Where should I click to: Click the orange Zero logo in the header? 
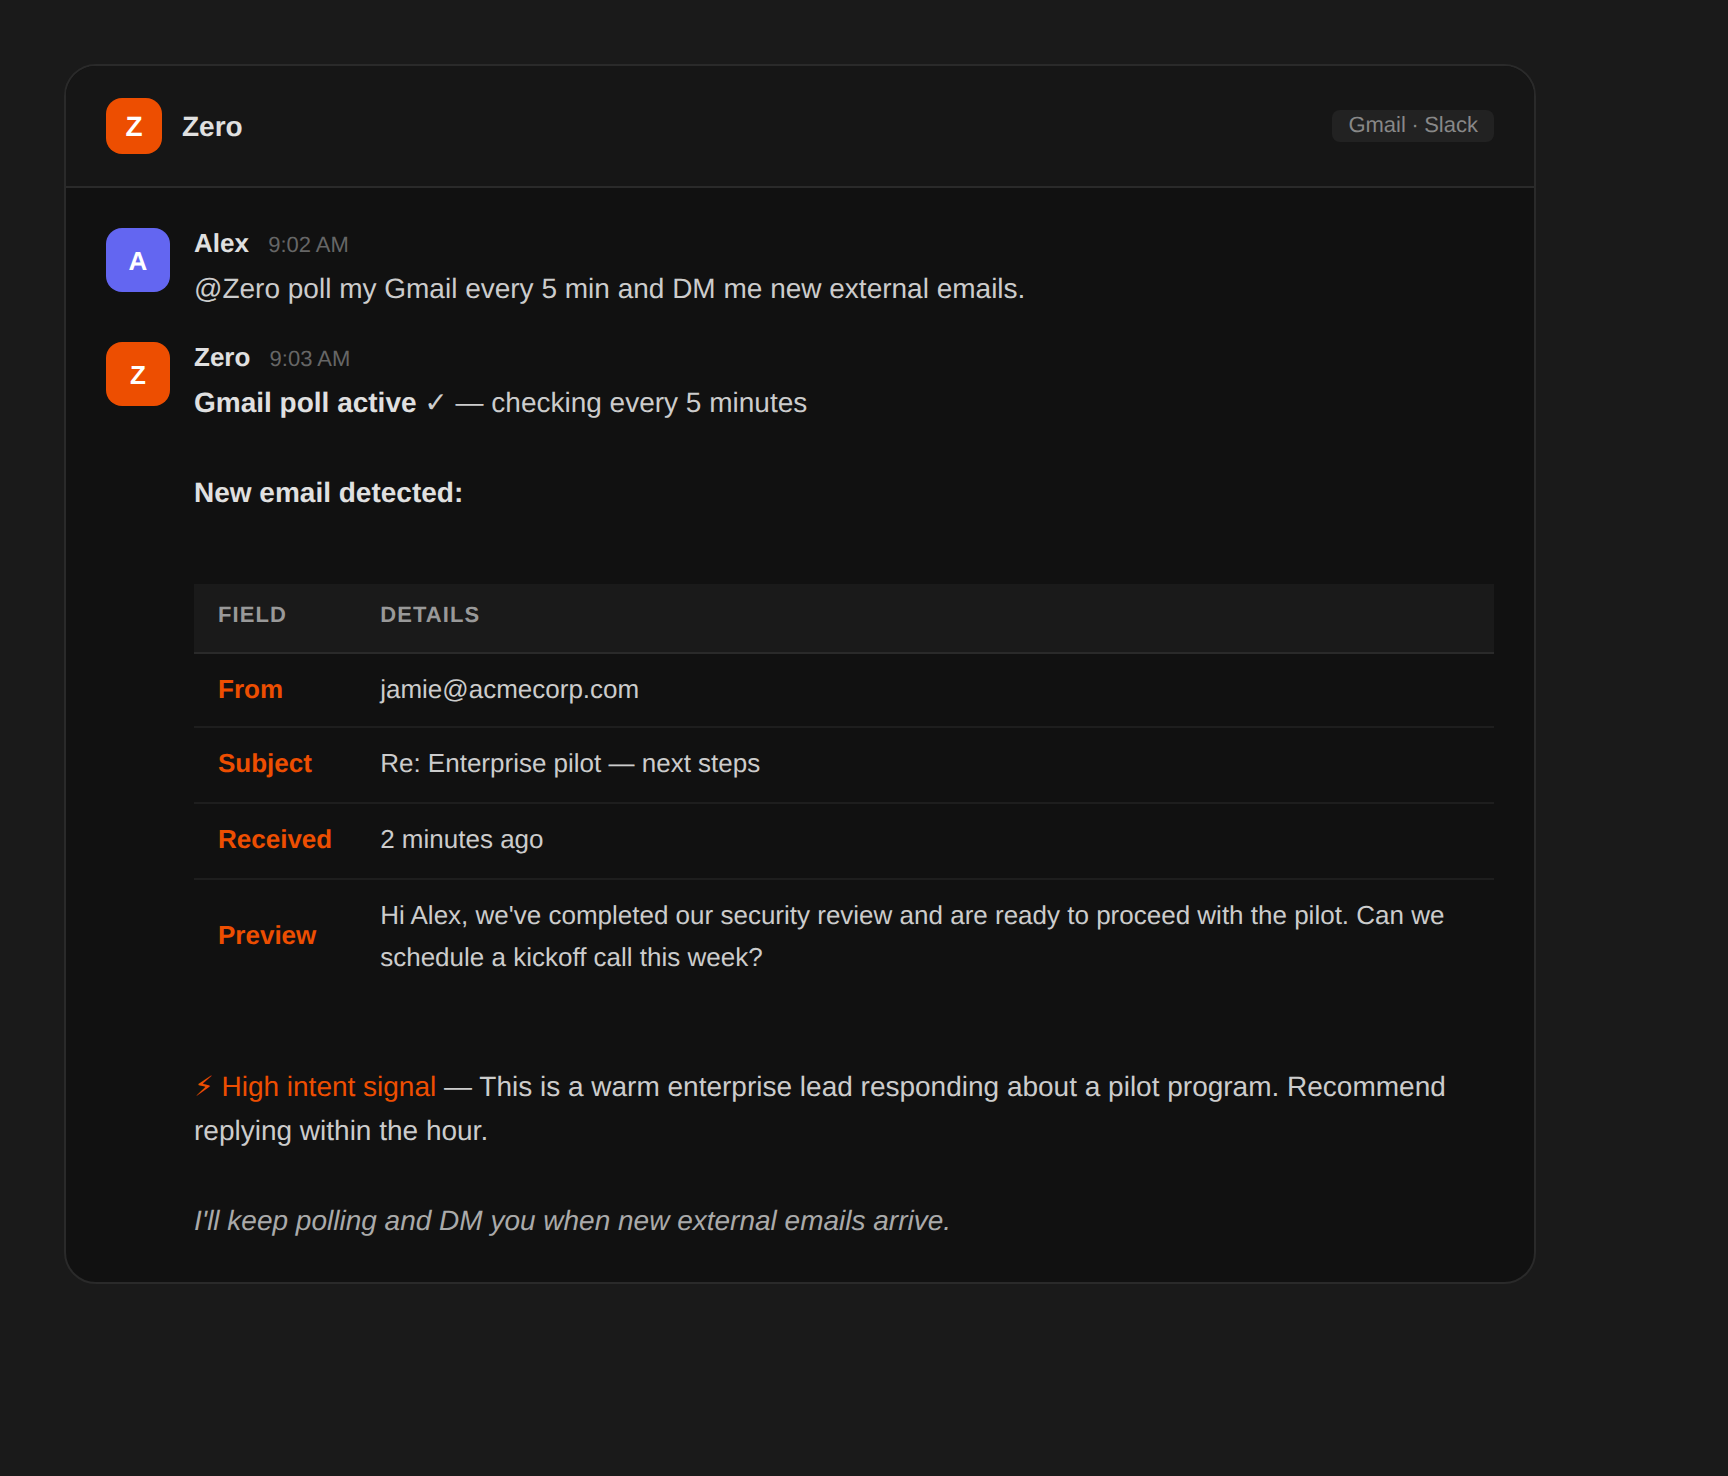[134, 126]
